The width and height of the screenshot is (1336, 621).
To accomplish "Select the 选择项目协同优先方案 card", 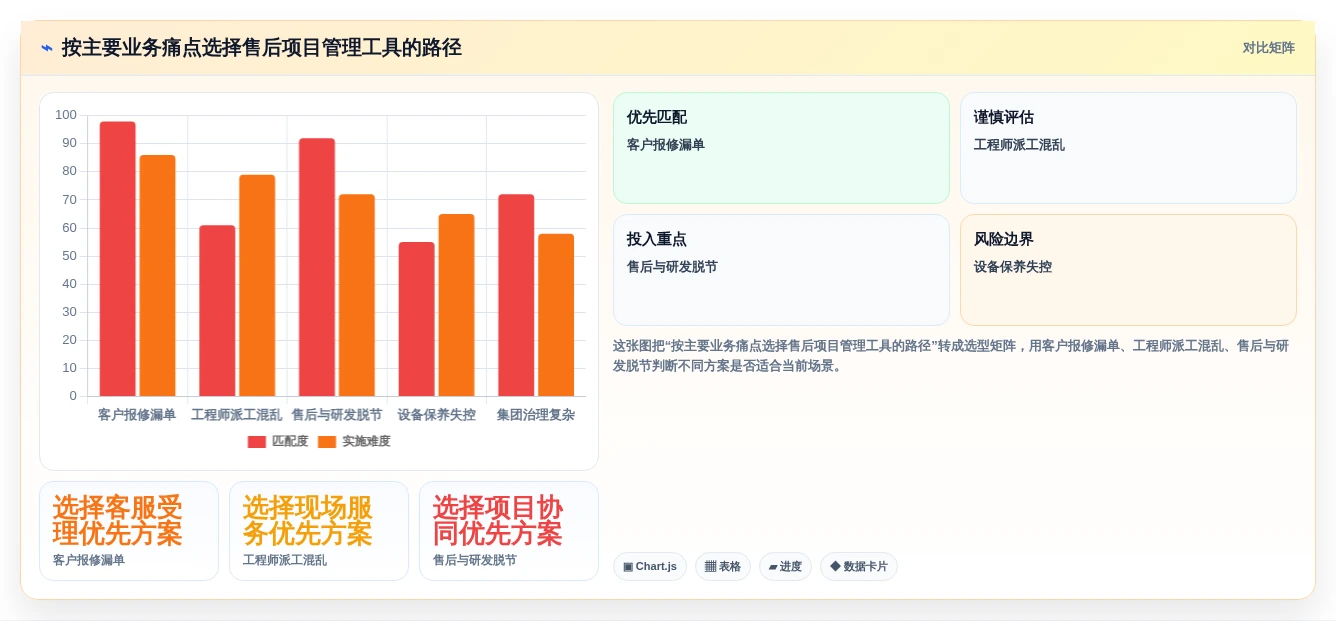I will pos(509,531).
